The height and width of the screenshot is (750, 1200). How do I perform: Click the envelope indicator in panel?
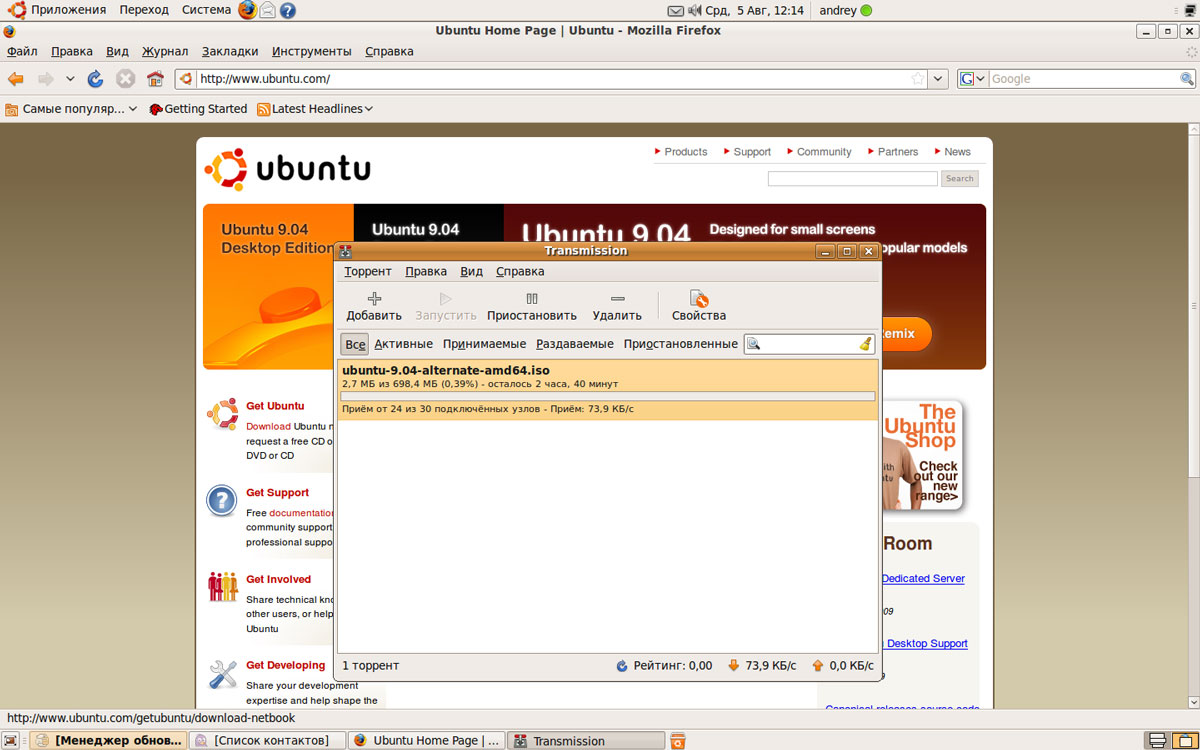coord(676,10)
